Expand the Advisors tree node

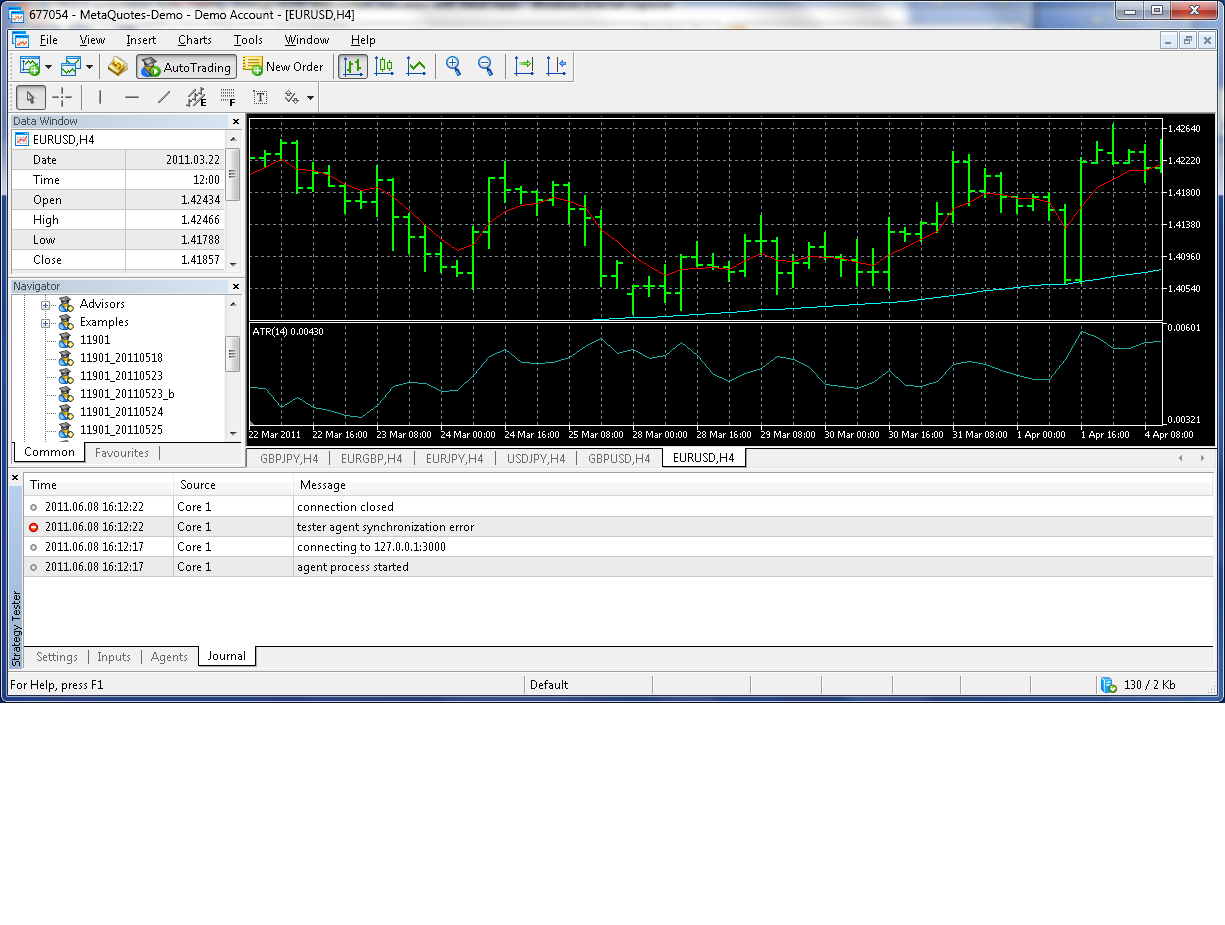(45, 304)
